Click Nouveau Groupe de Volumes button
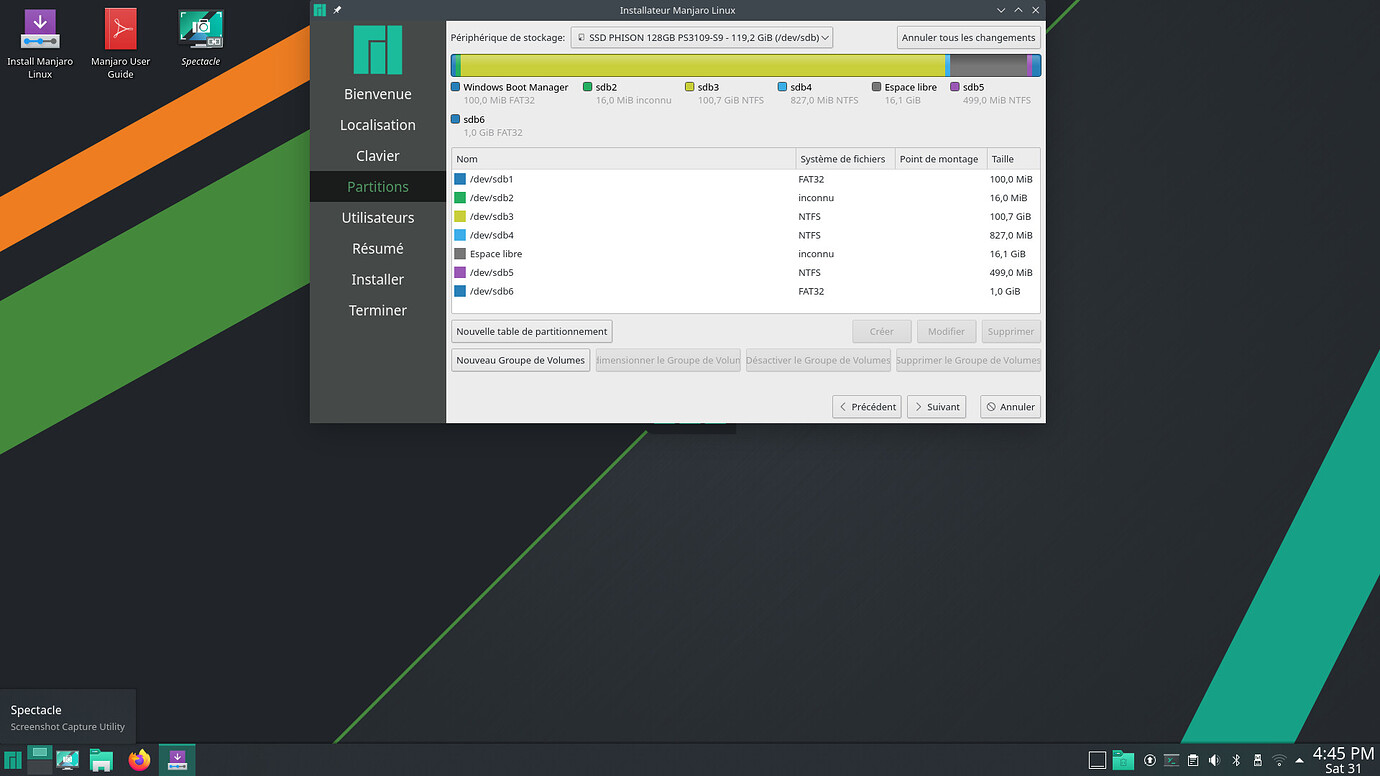Screen dimensions: 1380x776 521,360
